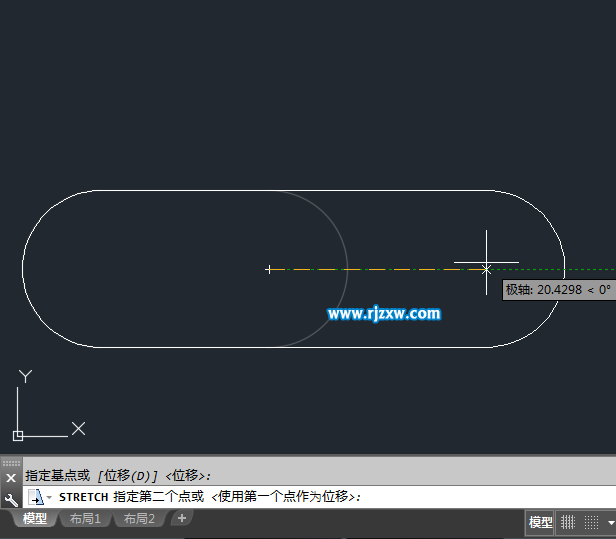
Task: Add a new layout with plus button
Action: click(x=182, y=518)
